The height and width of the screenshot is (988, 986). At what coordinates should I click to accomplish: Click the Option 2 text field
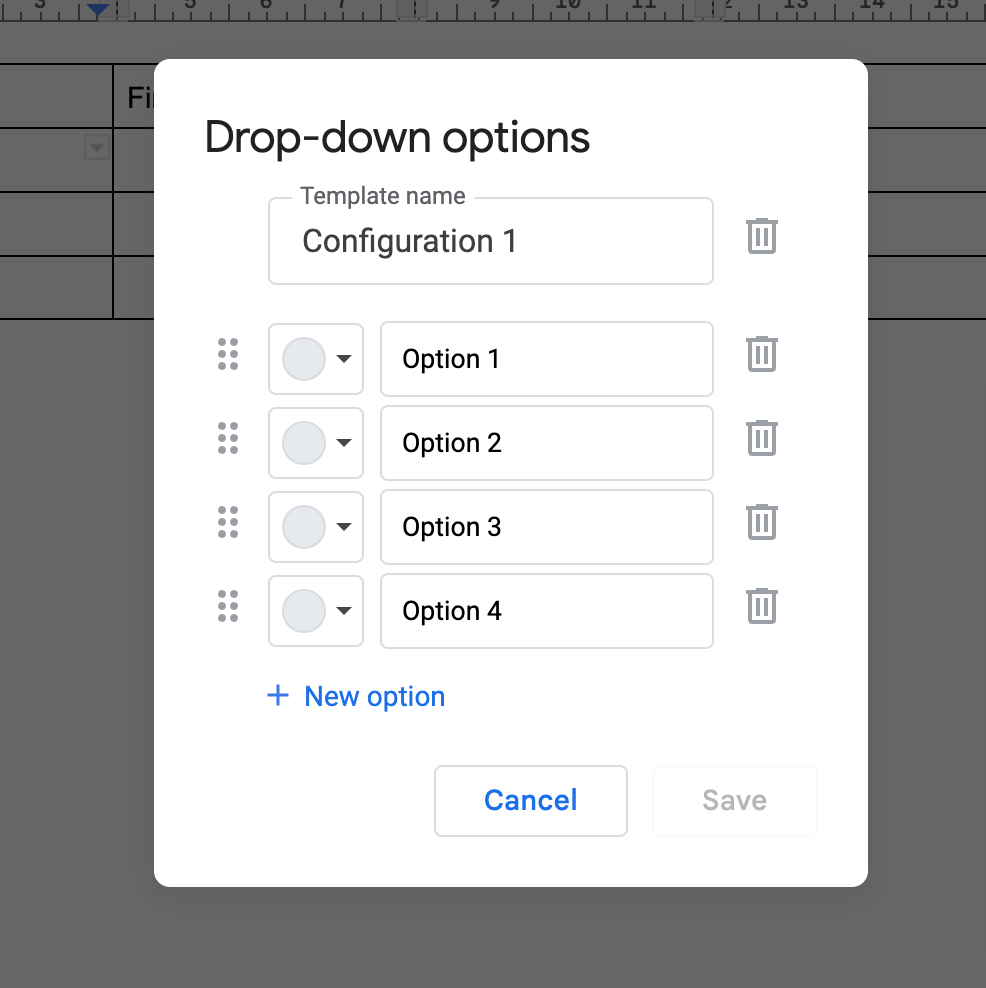[546, 442]
